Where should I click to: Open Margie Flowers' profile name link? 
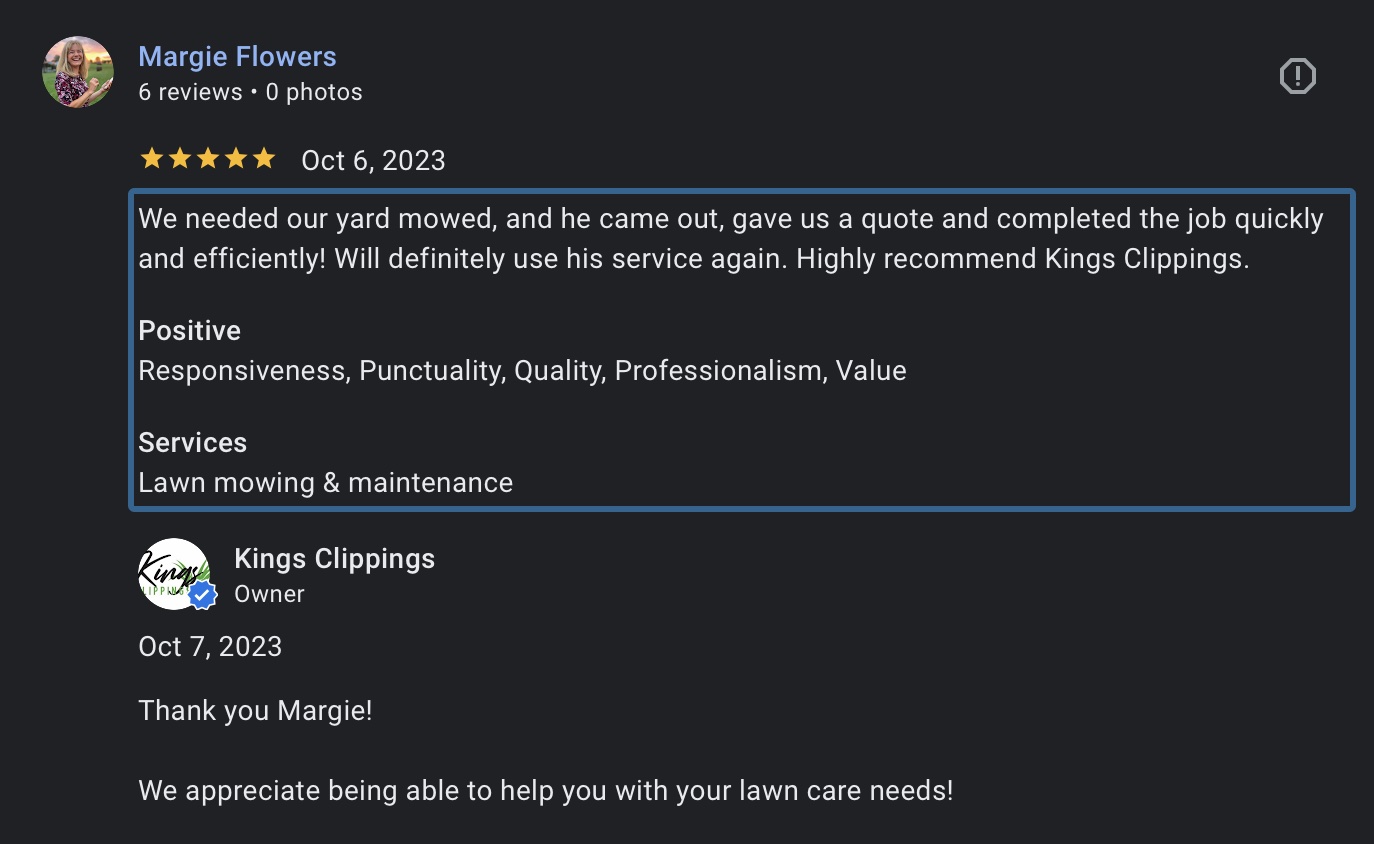[x=237, y=57]
